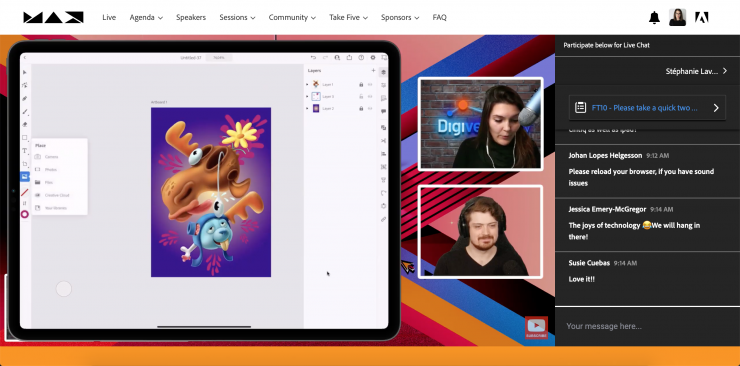740x366 pixels.
Task: Open the Combine Shapes icon in taskbar
Action: coord(383,127)
